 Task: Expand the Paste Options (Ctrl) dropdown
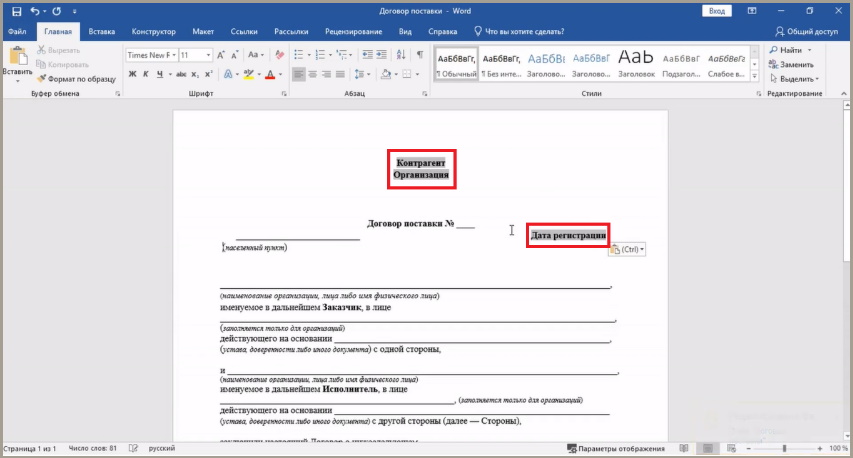pyautogui.click(x=627, y=249)
